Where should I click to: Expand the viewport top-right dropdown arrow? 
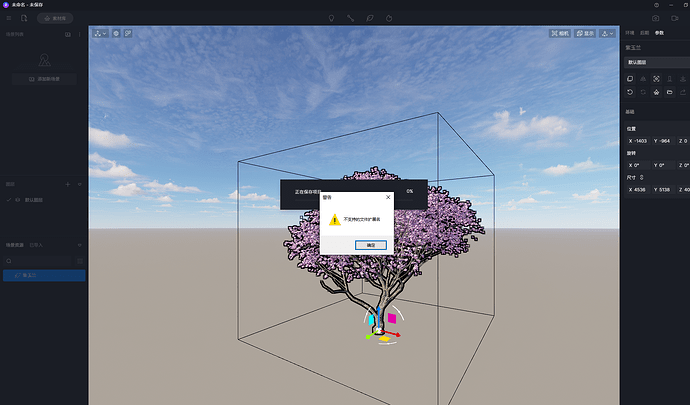608,33
